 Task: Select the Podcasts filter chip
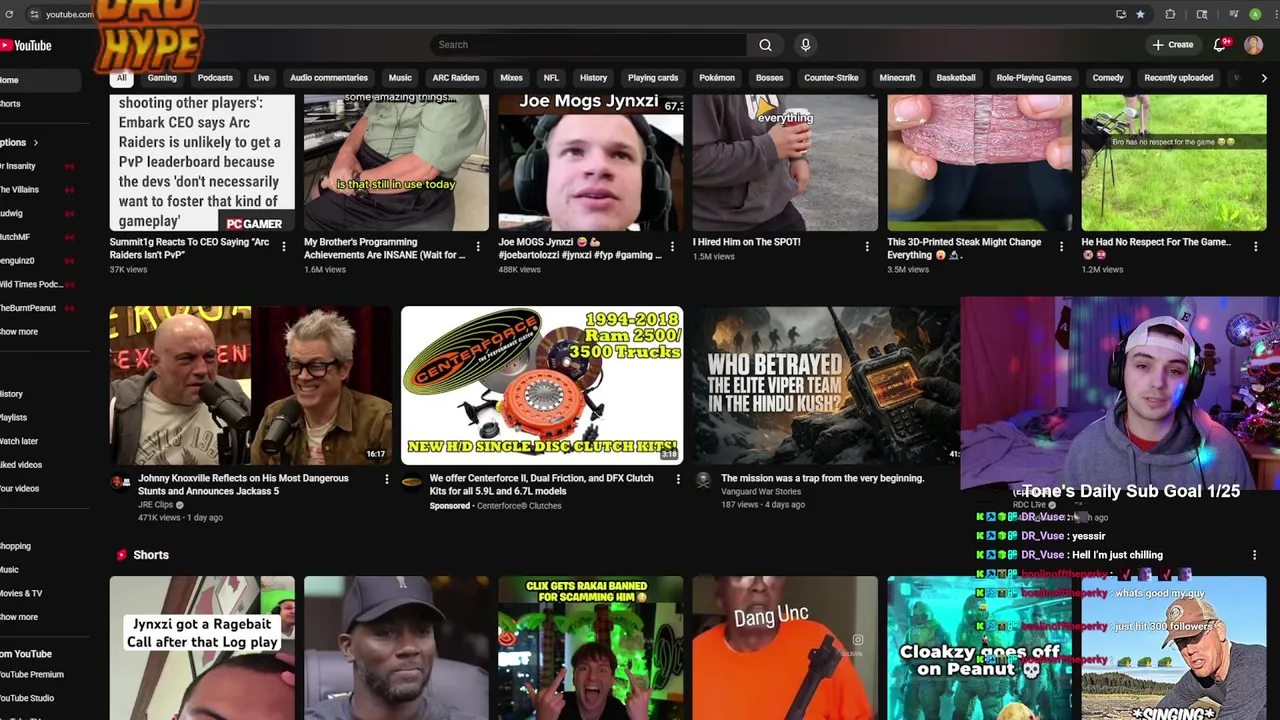[215, 78]
